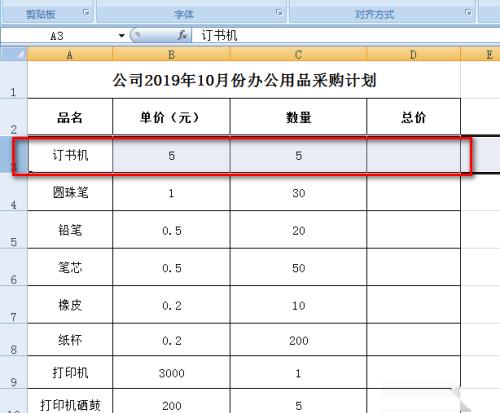500x413 pixels.
Task: Select the 打印机硒鼓 cell
Action: (x=70, y=401)
